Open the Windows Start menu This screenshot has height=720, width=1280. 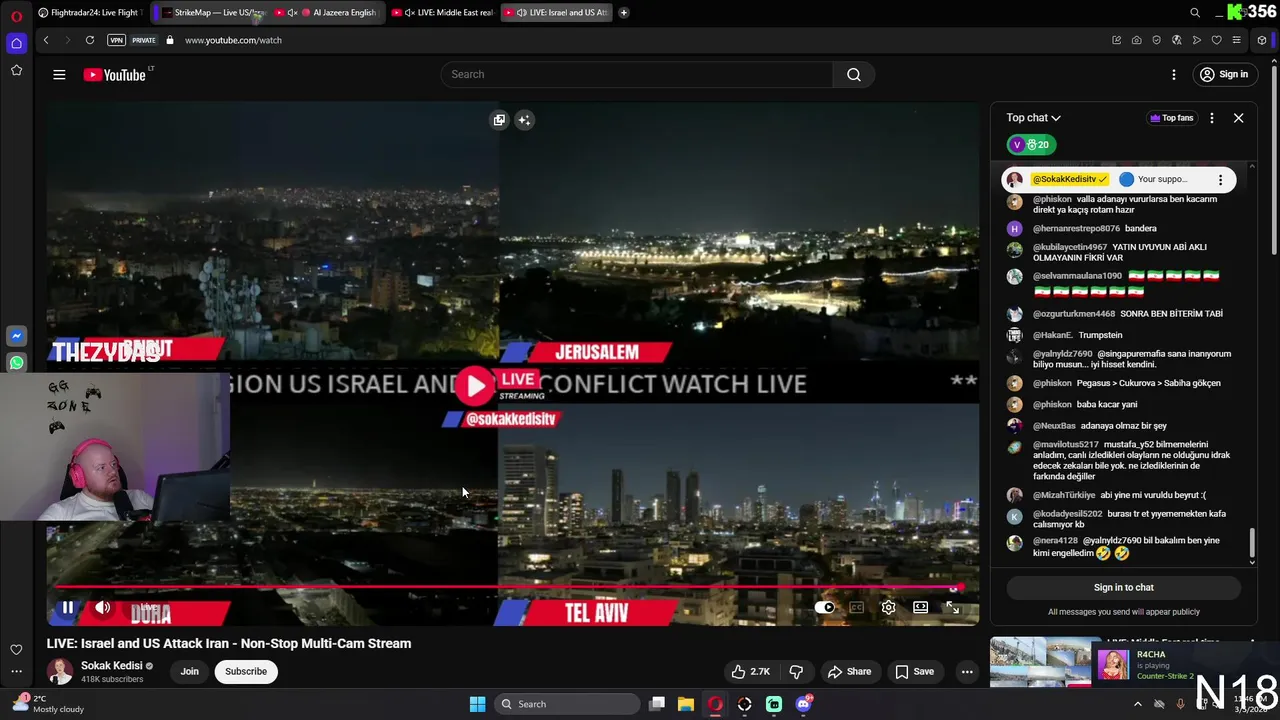477,704
